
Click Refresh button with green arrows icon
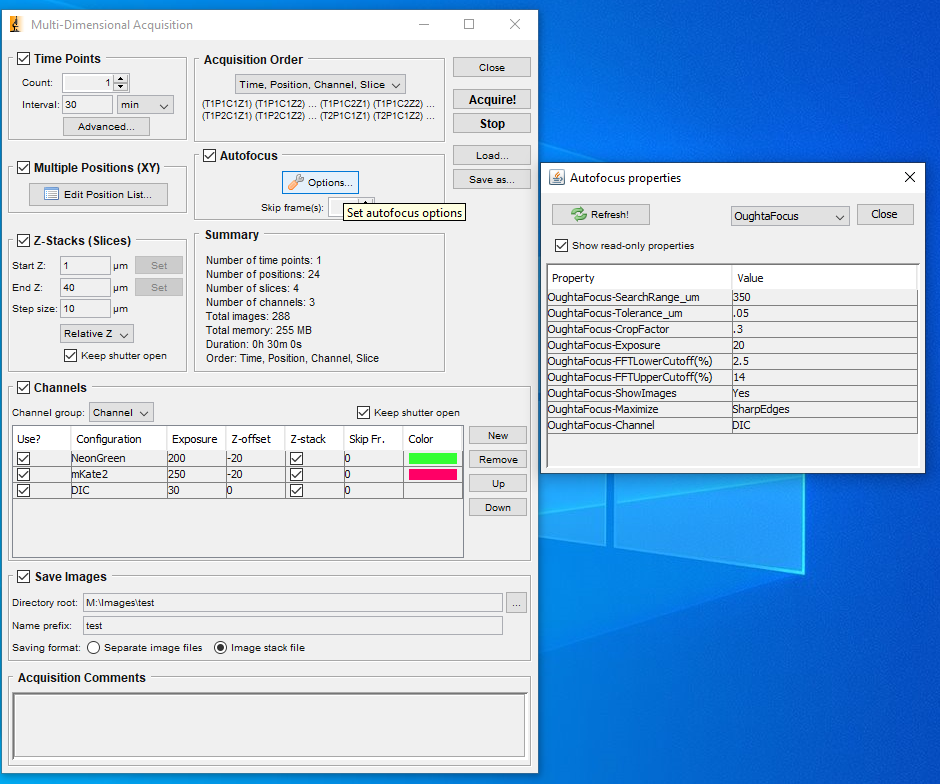600,214
